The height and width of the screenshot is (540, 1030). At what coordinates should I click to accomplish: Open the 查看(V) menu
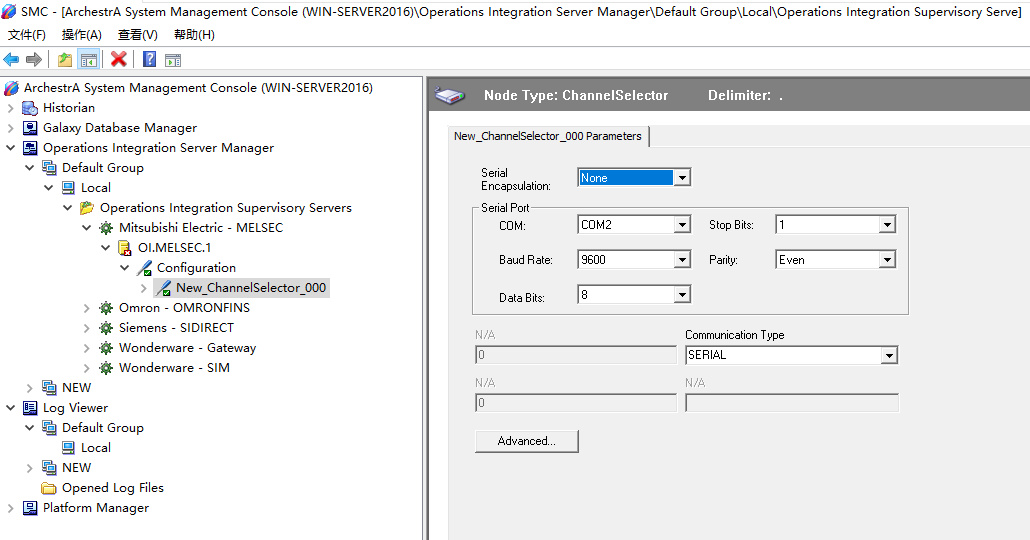137,35
